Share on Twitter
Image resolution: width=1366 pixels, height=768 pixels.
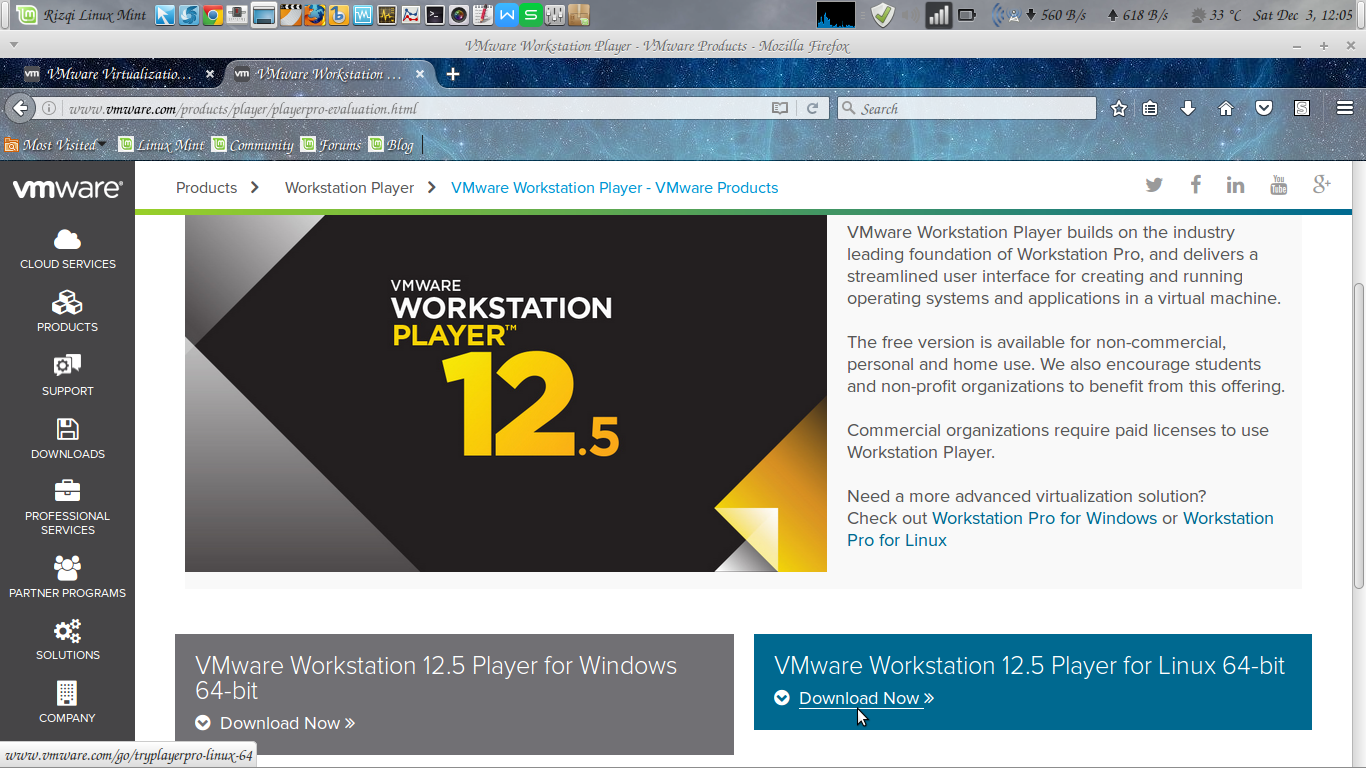tap(1154, 185)
